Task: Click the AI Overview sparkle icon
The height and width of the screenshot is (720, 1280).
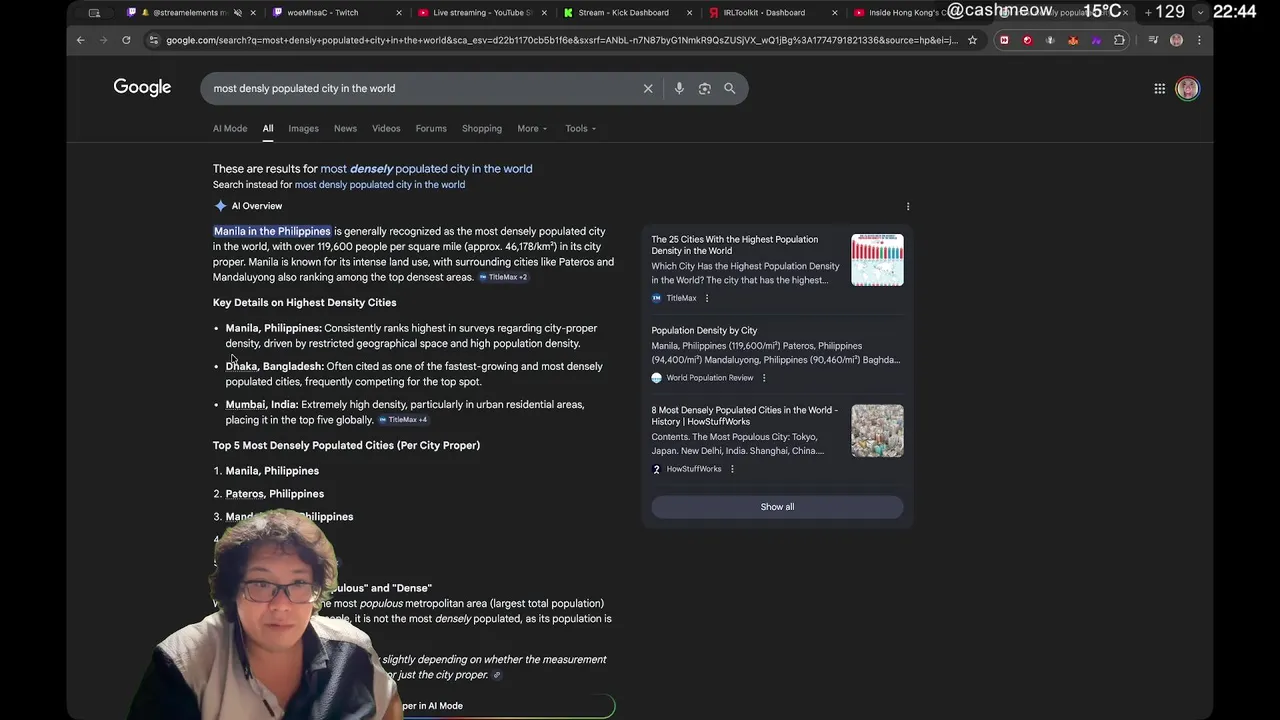Action: 220,206
